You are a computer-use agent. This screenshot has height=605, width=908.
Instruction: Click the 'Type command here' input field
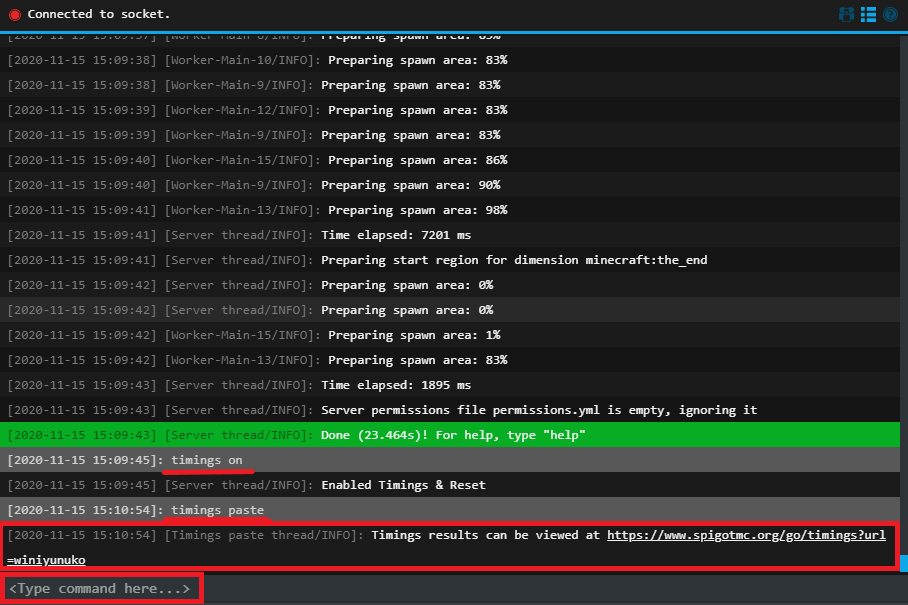[x=100, y=588]
